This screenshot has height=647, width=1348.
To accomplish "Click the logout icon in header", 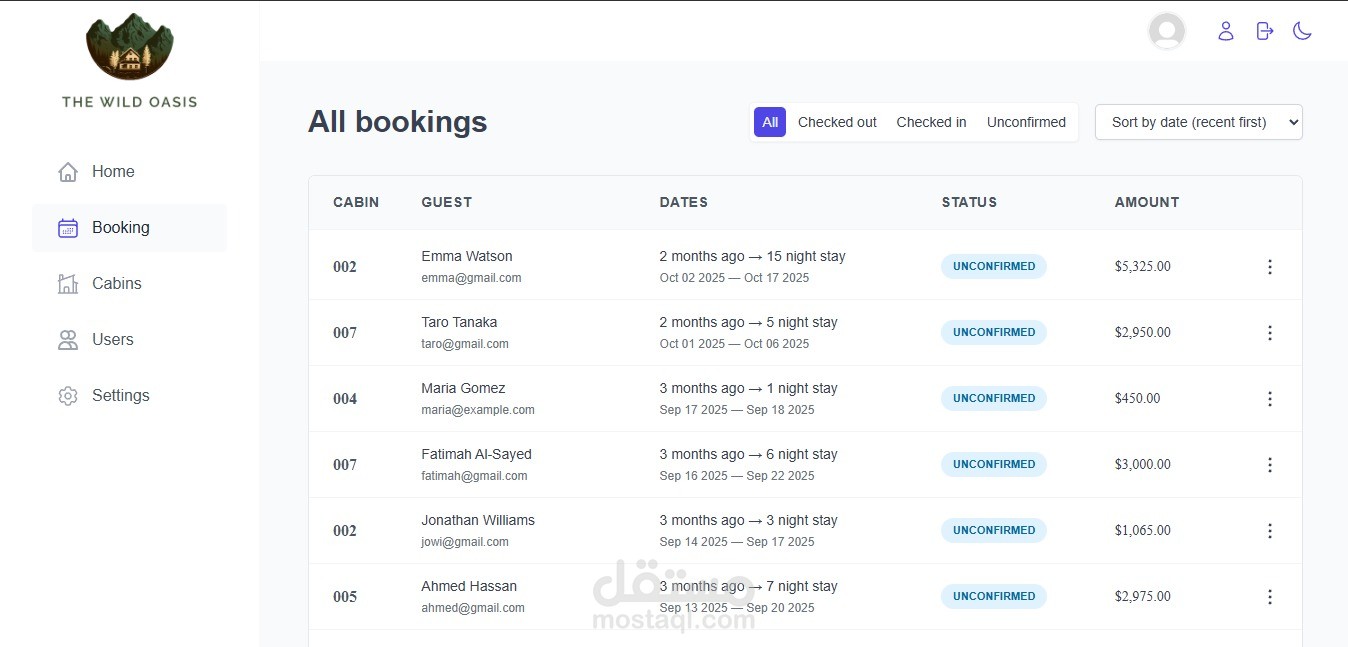I will (x=1265, y=31).
